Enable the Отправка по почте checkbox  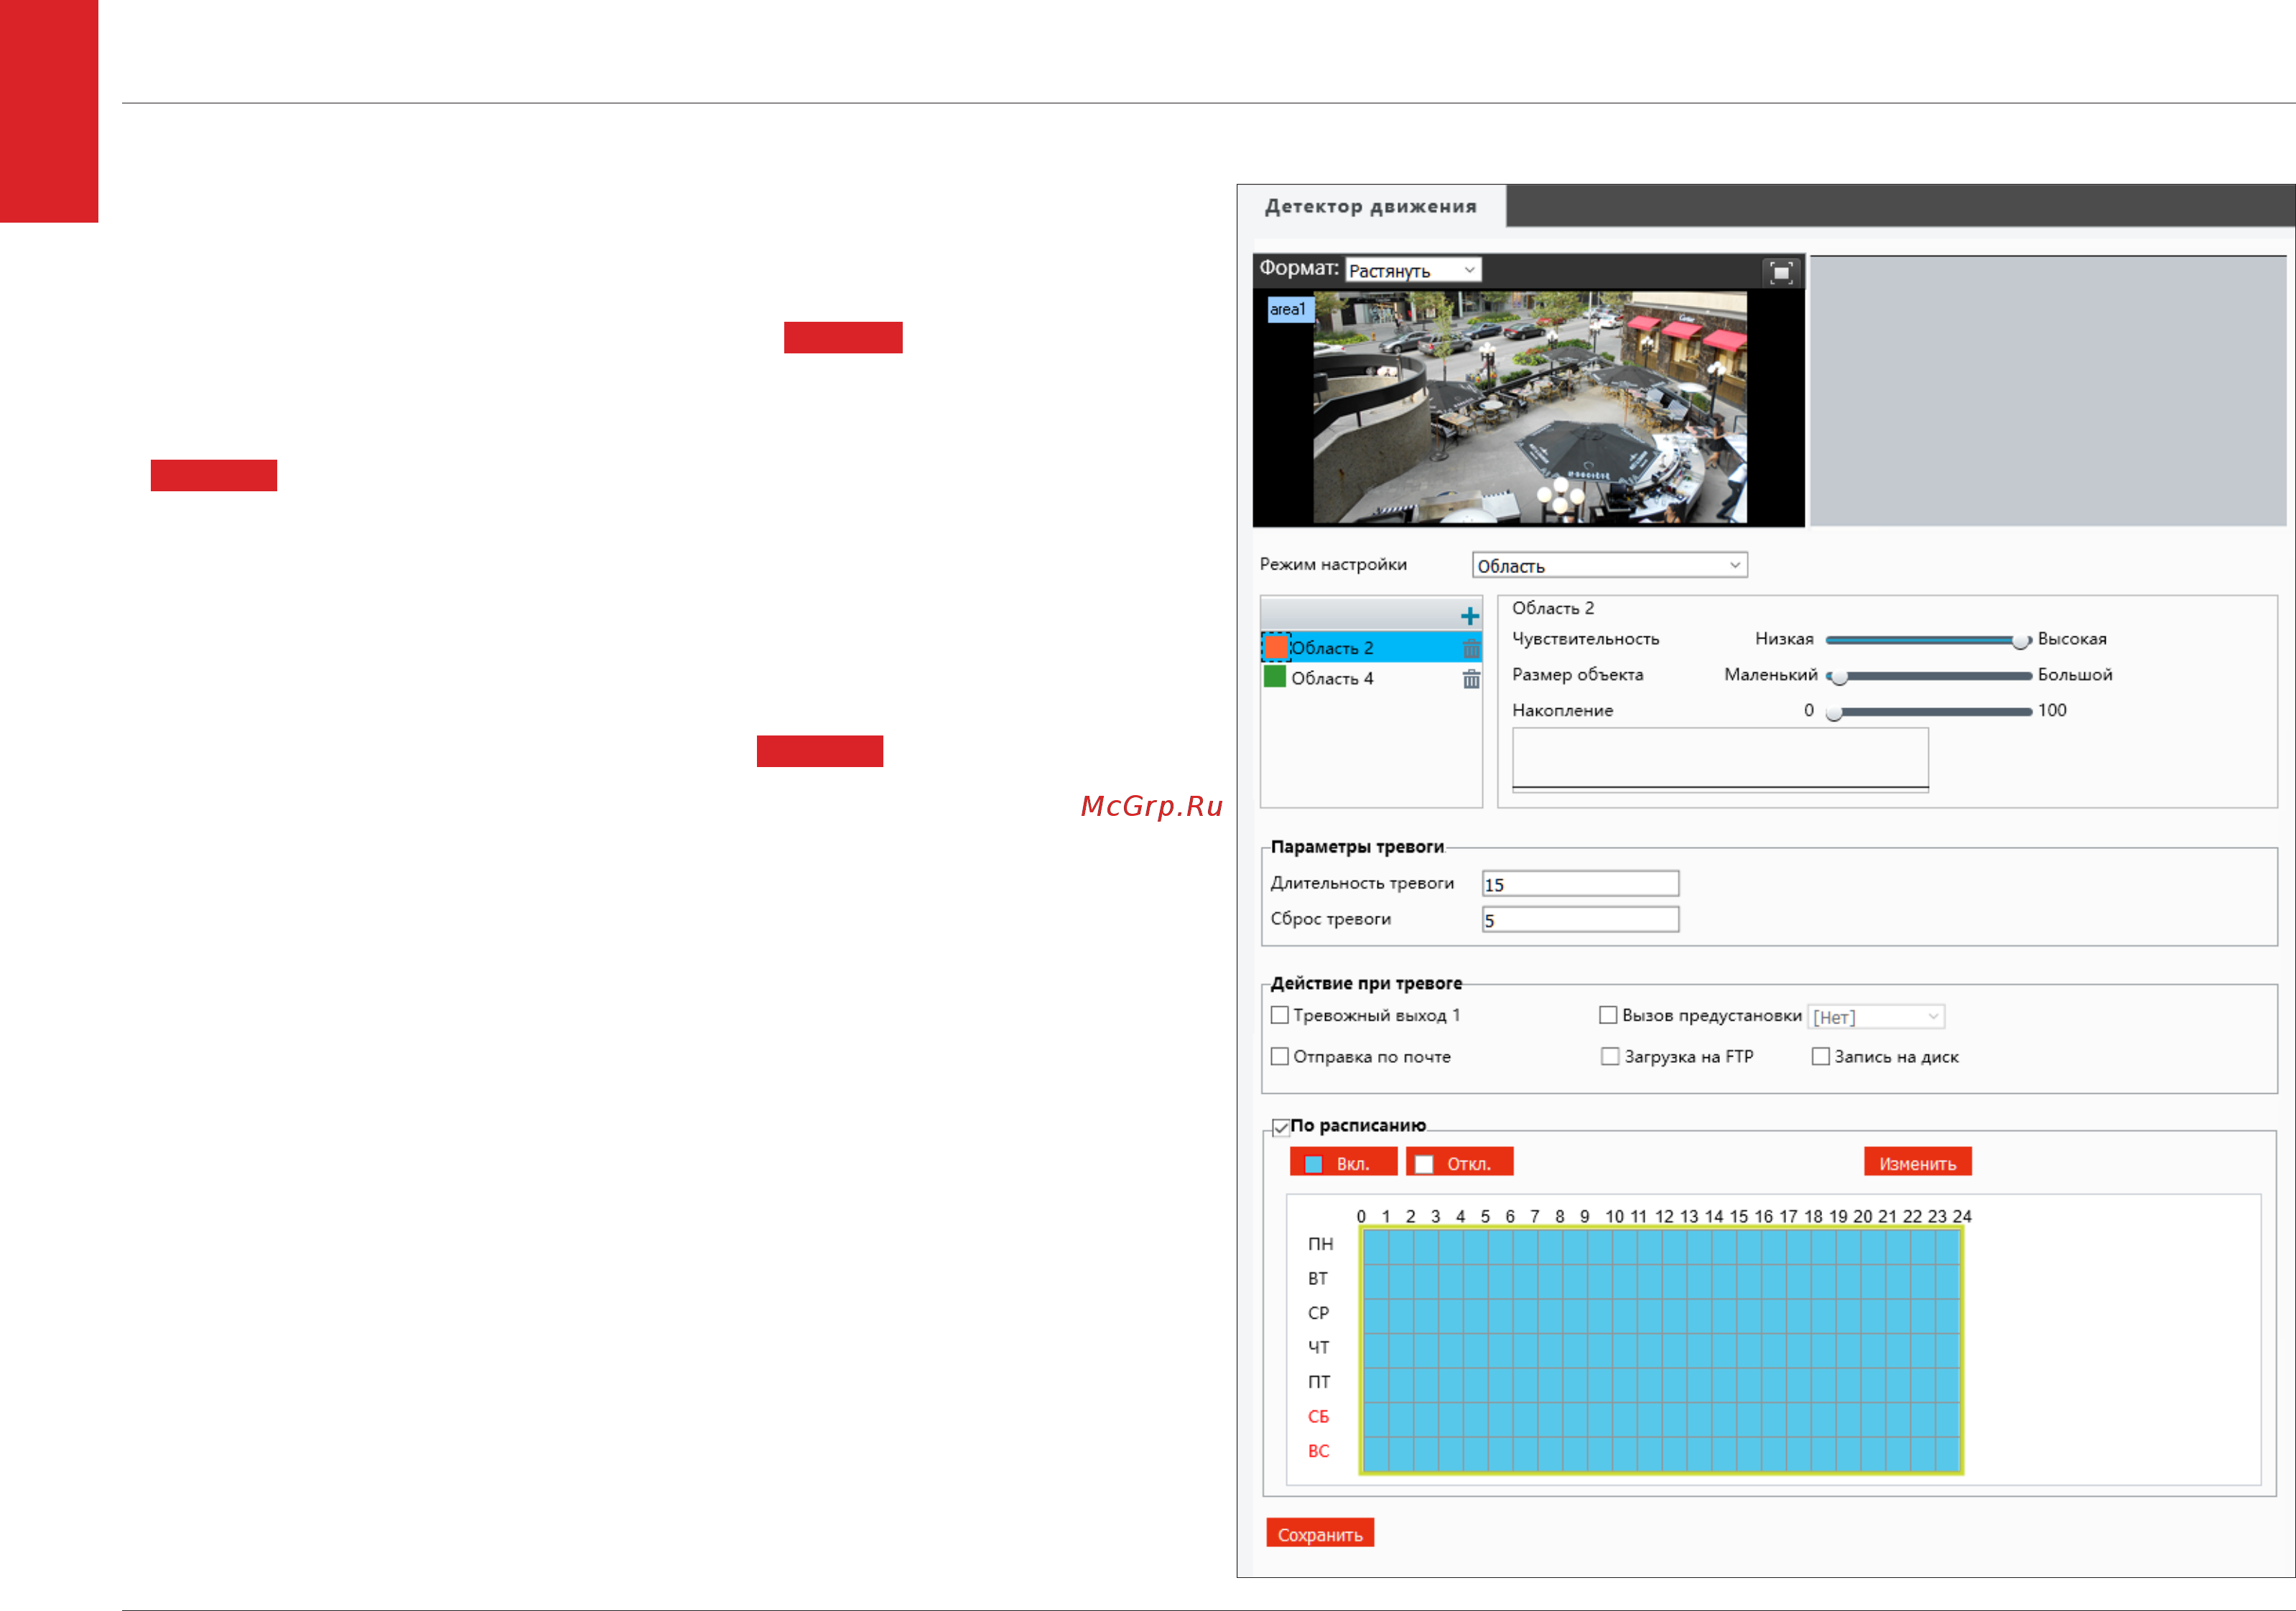[x=1279, y=1056]
